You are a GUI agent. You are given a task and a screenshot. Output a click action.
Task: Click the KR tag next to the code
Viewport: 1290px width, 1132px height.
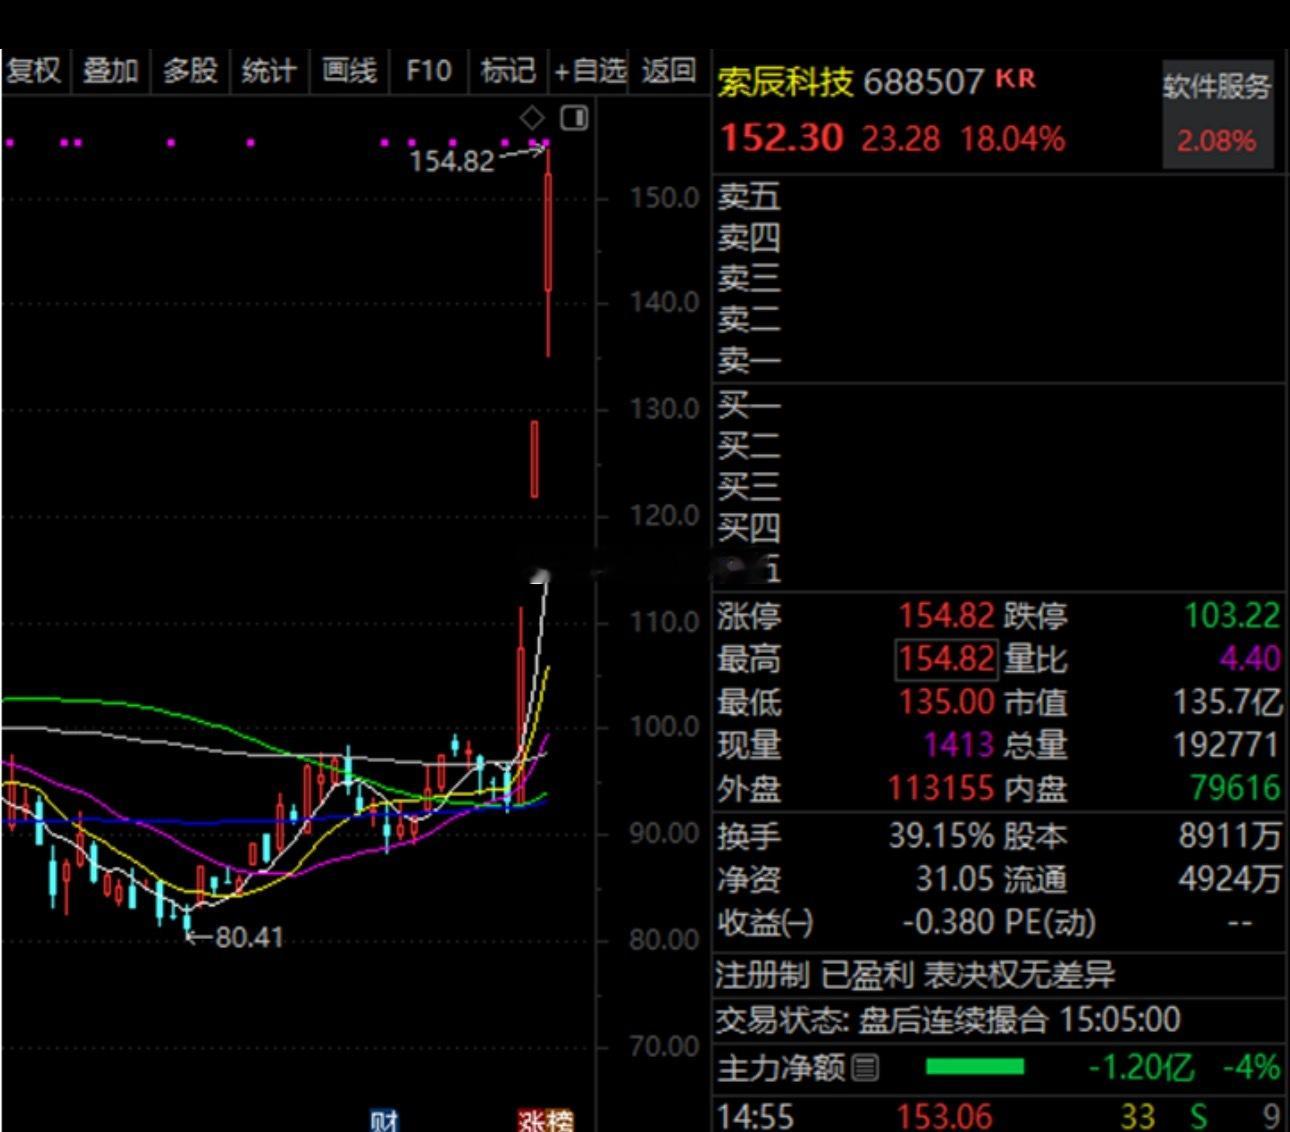1015,78
